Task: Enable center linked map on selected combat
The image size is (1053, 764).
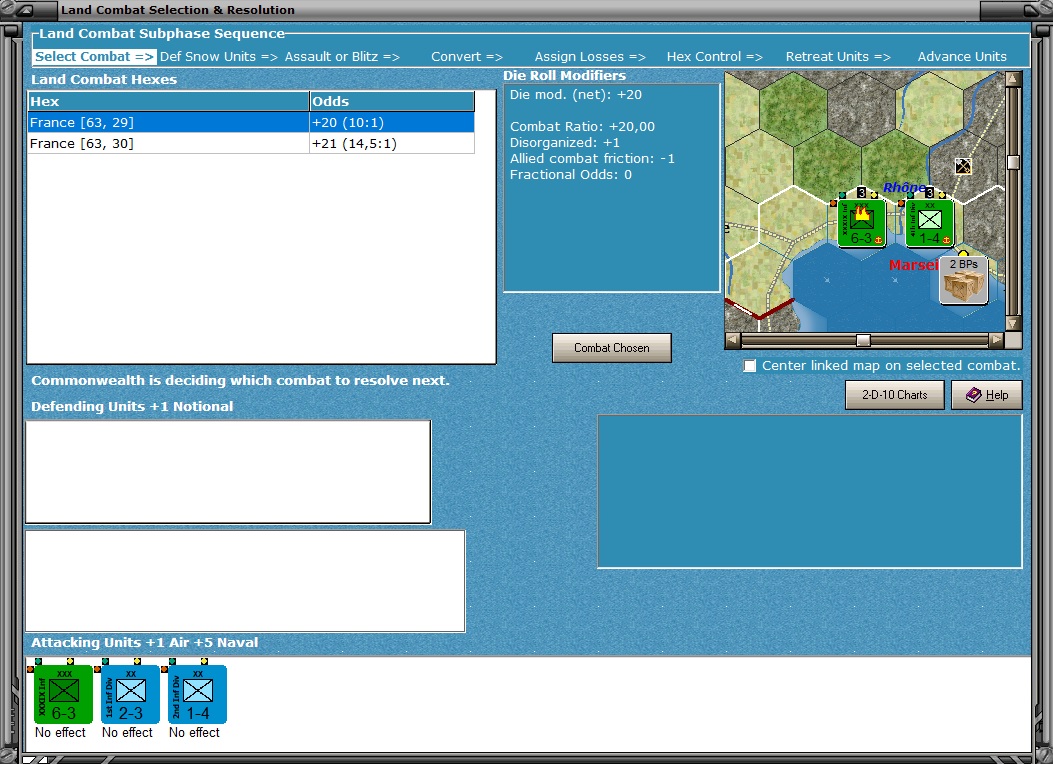Action: pyautogui.click(x=749, y=366)
